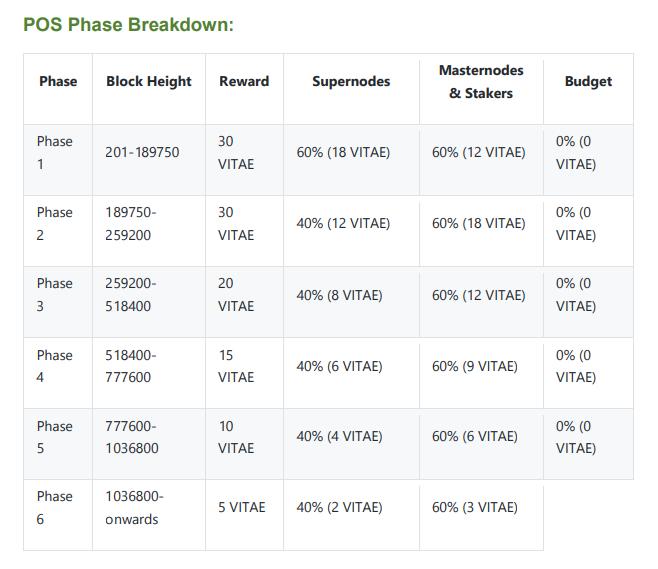
Task: Click the Phase 4 row label
Action: click(55, 366)
